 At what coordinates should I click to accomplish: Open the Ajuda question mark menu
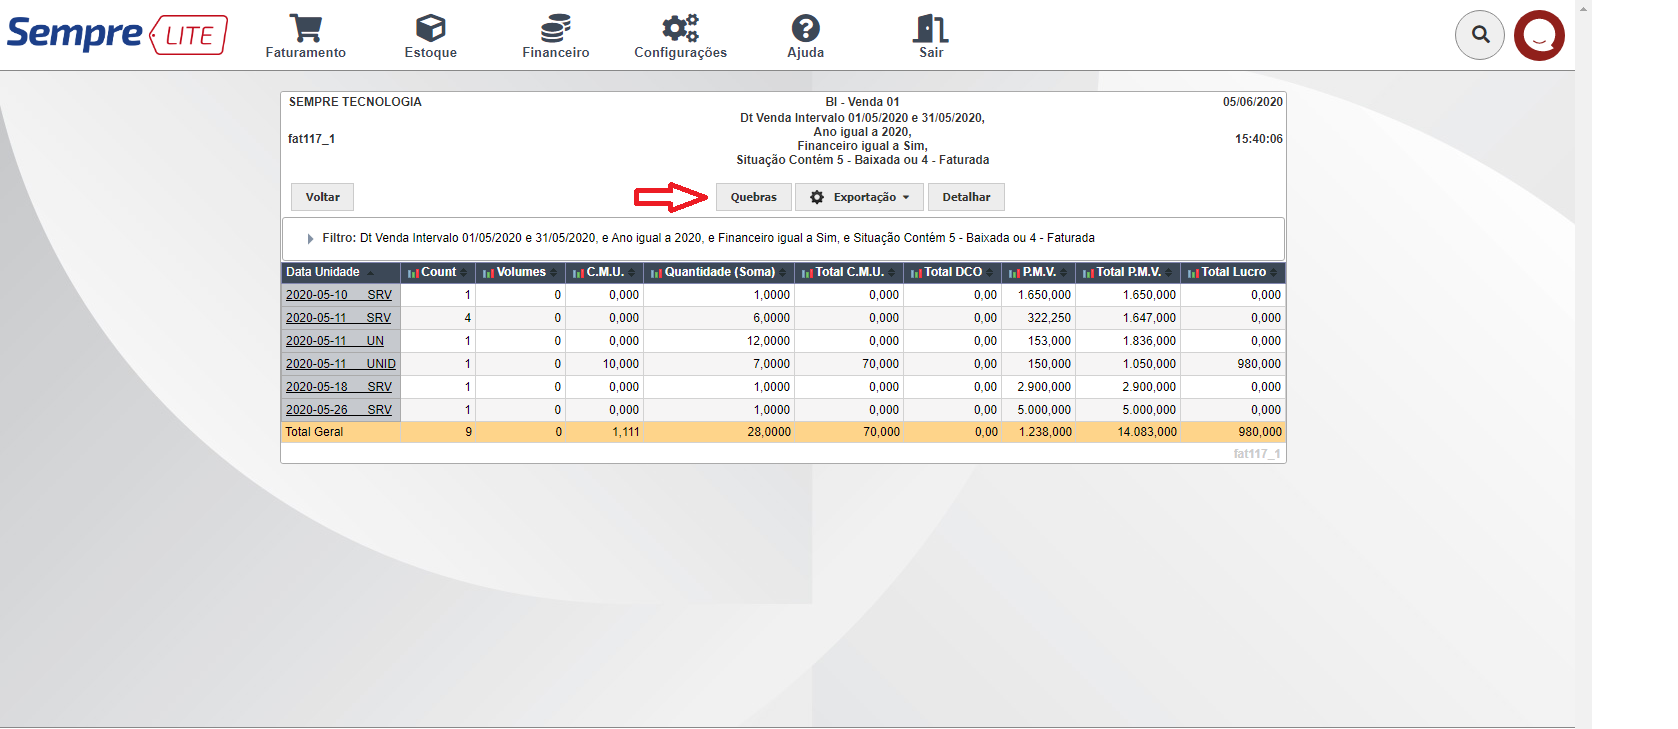[x=805, y=37]
